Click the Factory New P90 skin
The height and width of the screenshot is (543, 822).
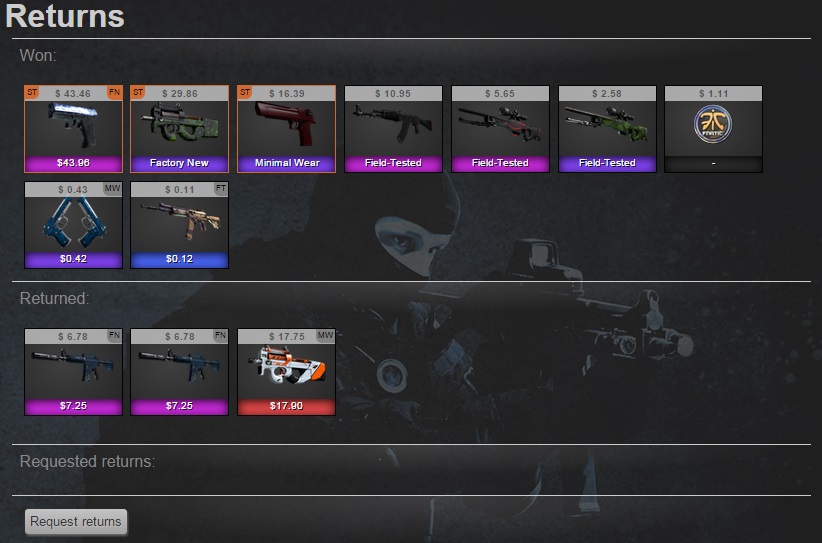(179, 129)
